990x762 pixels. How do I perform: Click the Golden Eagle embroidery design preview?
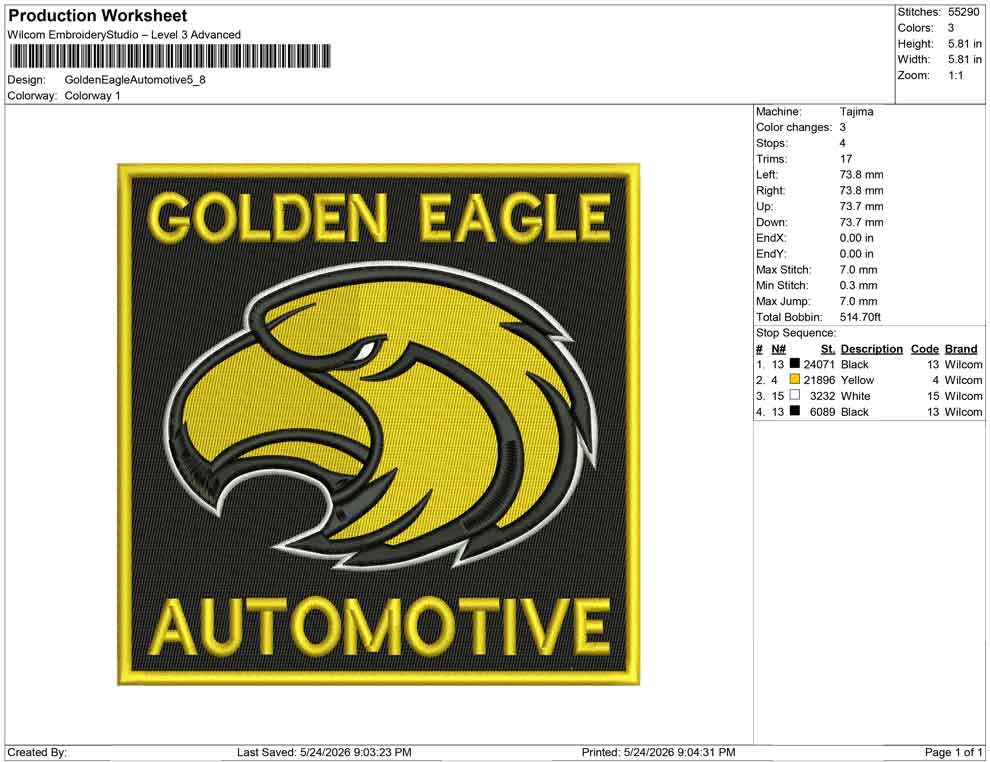tap(379, 424)
